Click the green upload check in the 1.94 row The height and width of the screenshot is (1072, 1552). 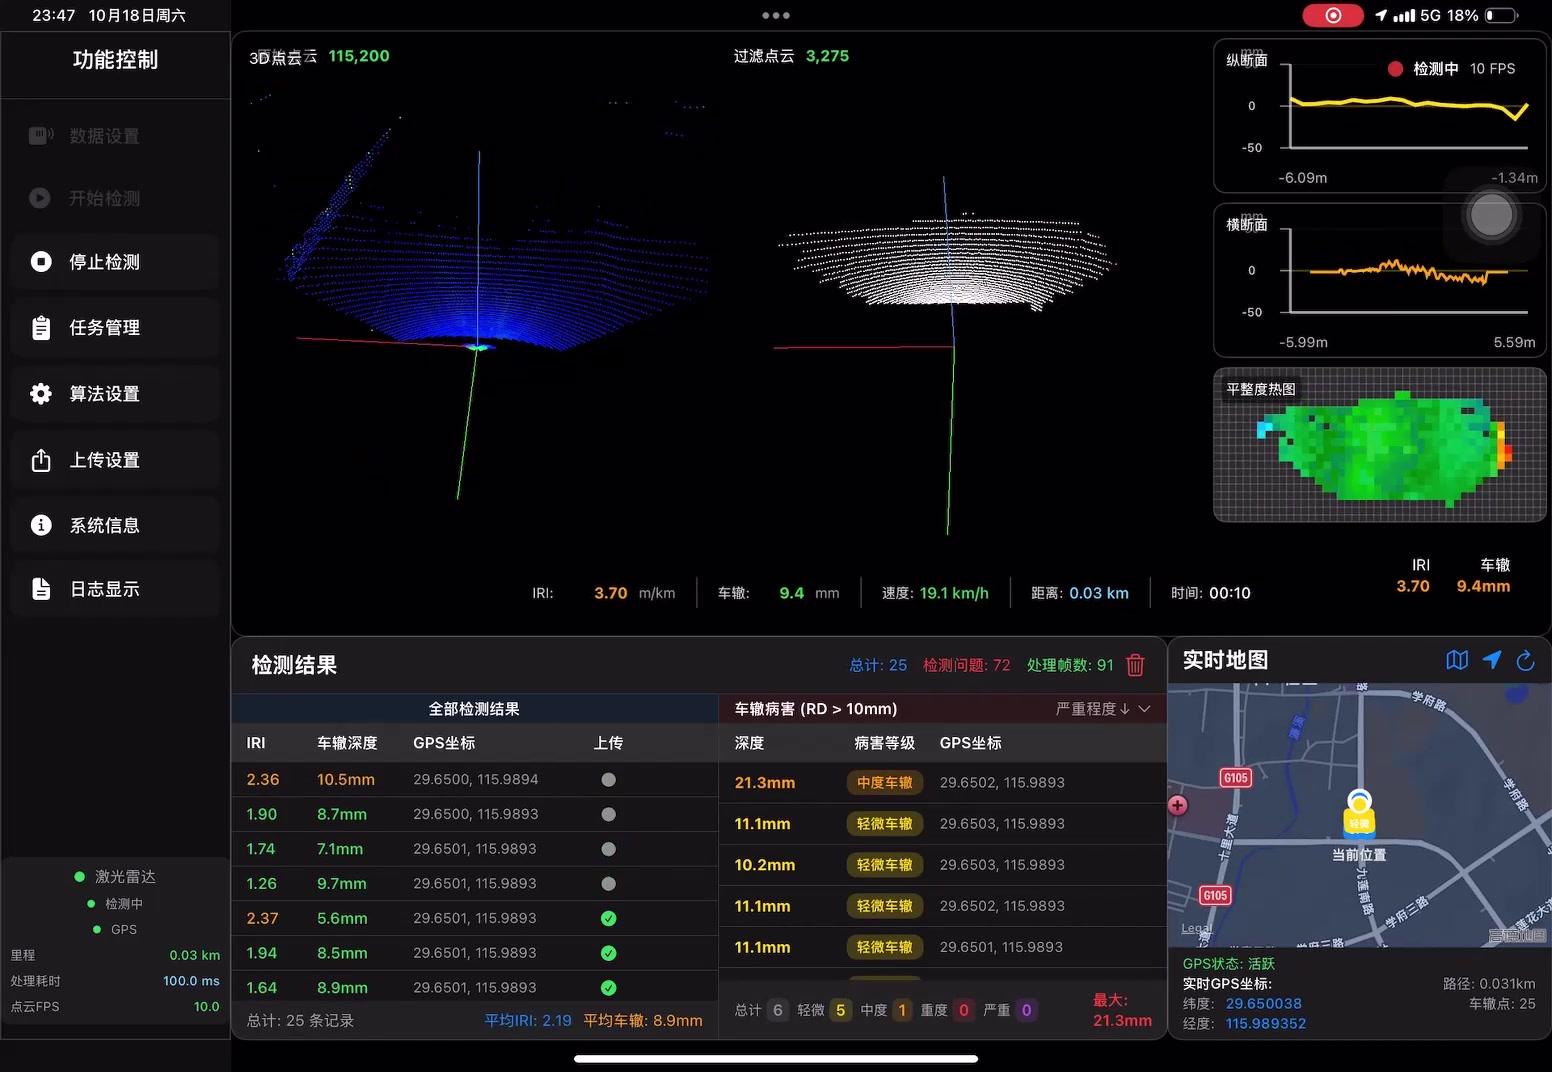pyautogui.click(x=608, y=953)
